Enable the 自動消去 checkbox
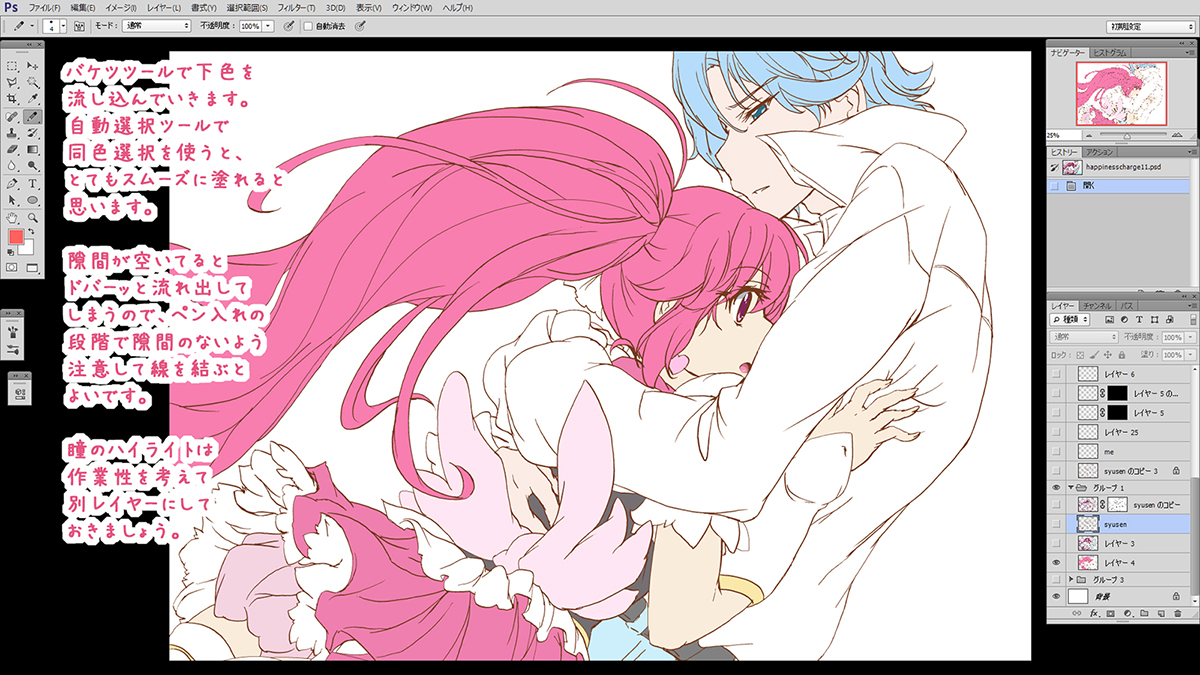Viewport: 1200px width, 675px height. pos(309,25)
